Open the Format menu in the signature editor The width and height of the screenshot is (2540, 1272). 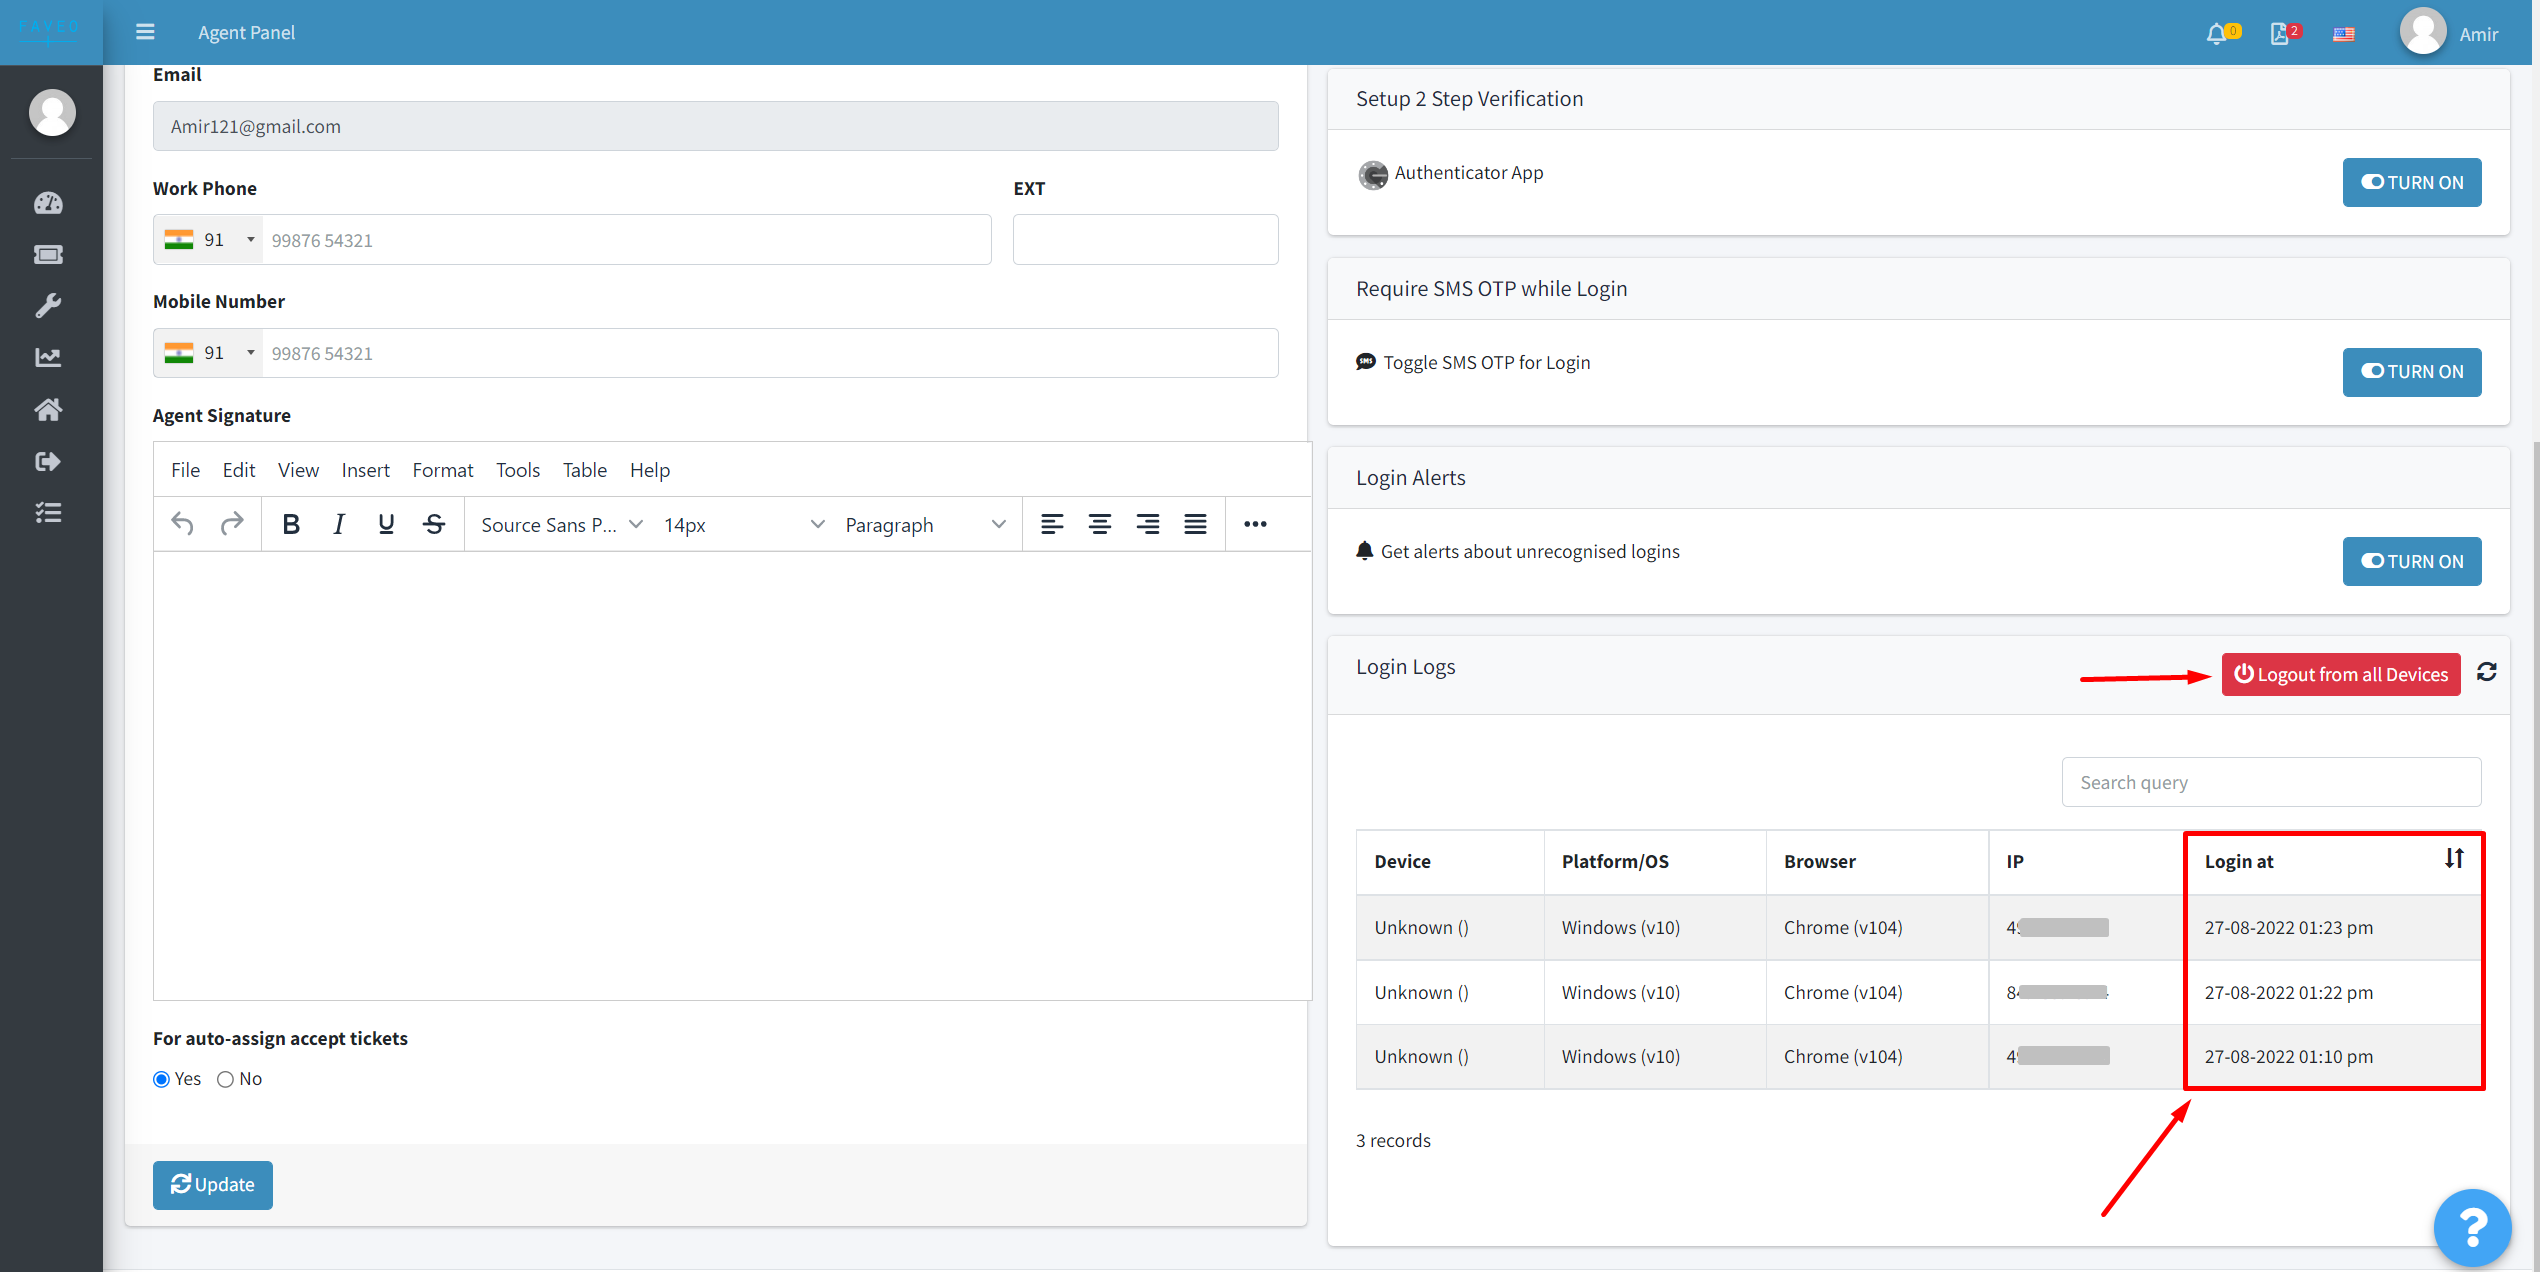point(442,469)
